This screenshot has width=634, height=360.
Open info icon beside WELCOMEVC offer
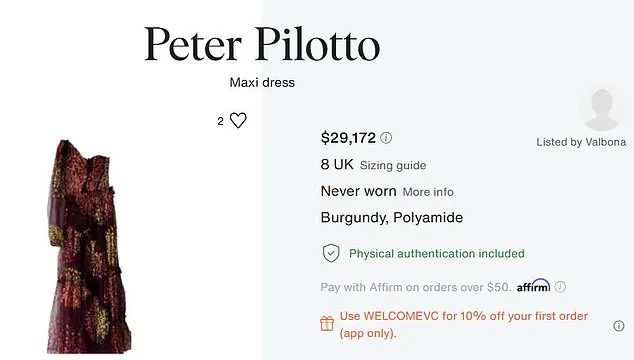pos(619,326)
